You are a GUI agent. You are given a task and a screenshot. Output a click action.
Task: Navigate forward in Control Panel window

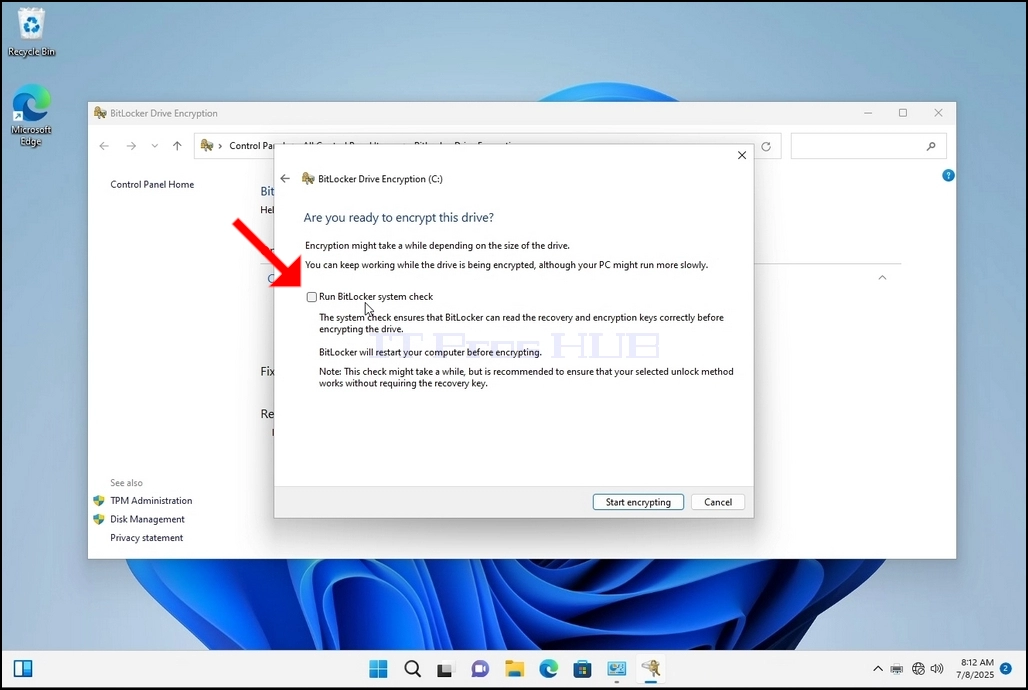click(x=131, y=146)
